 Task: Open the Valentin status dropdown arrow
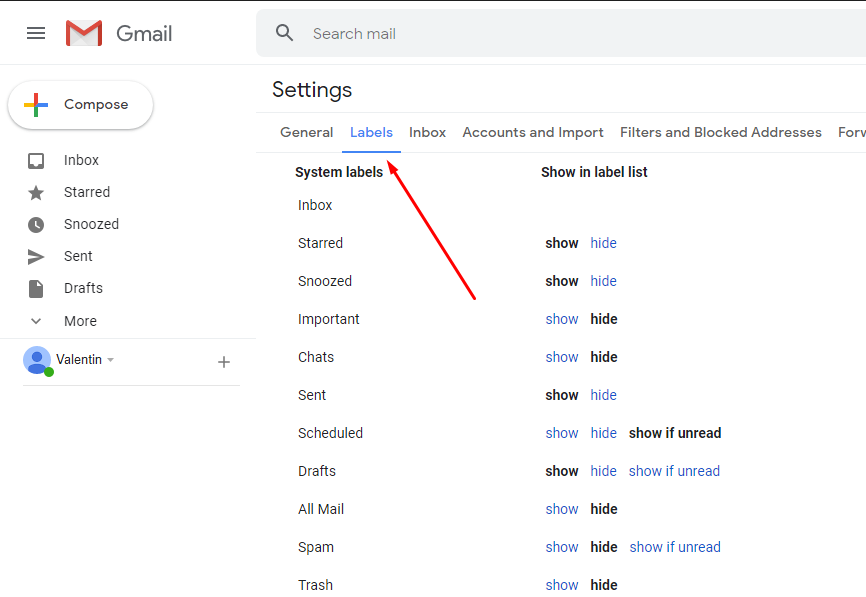click(111, 360)
